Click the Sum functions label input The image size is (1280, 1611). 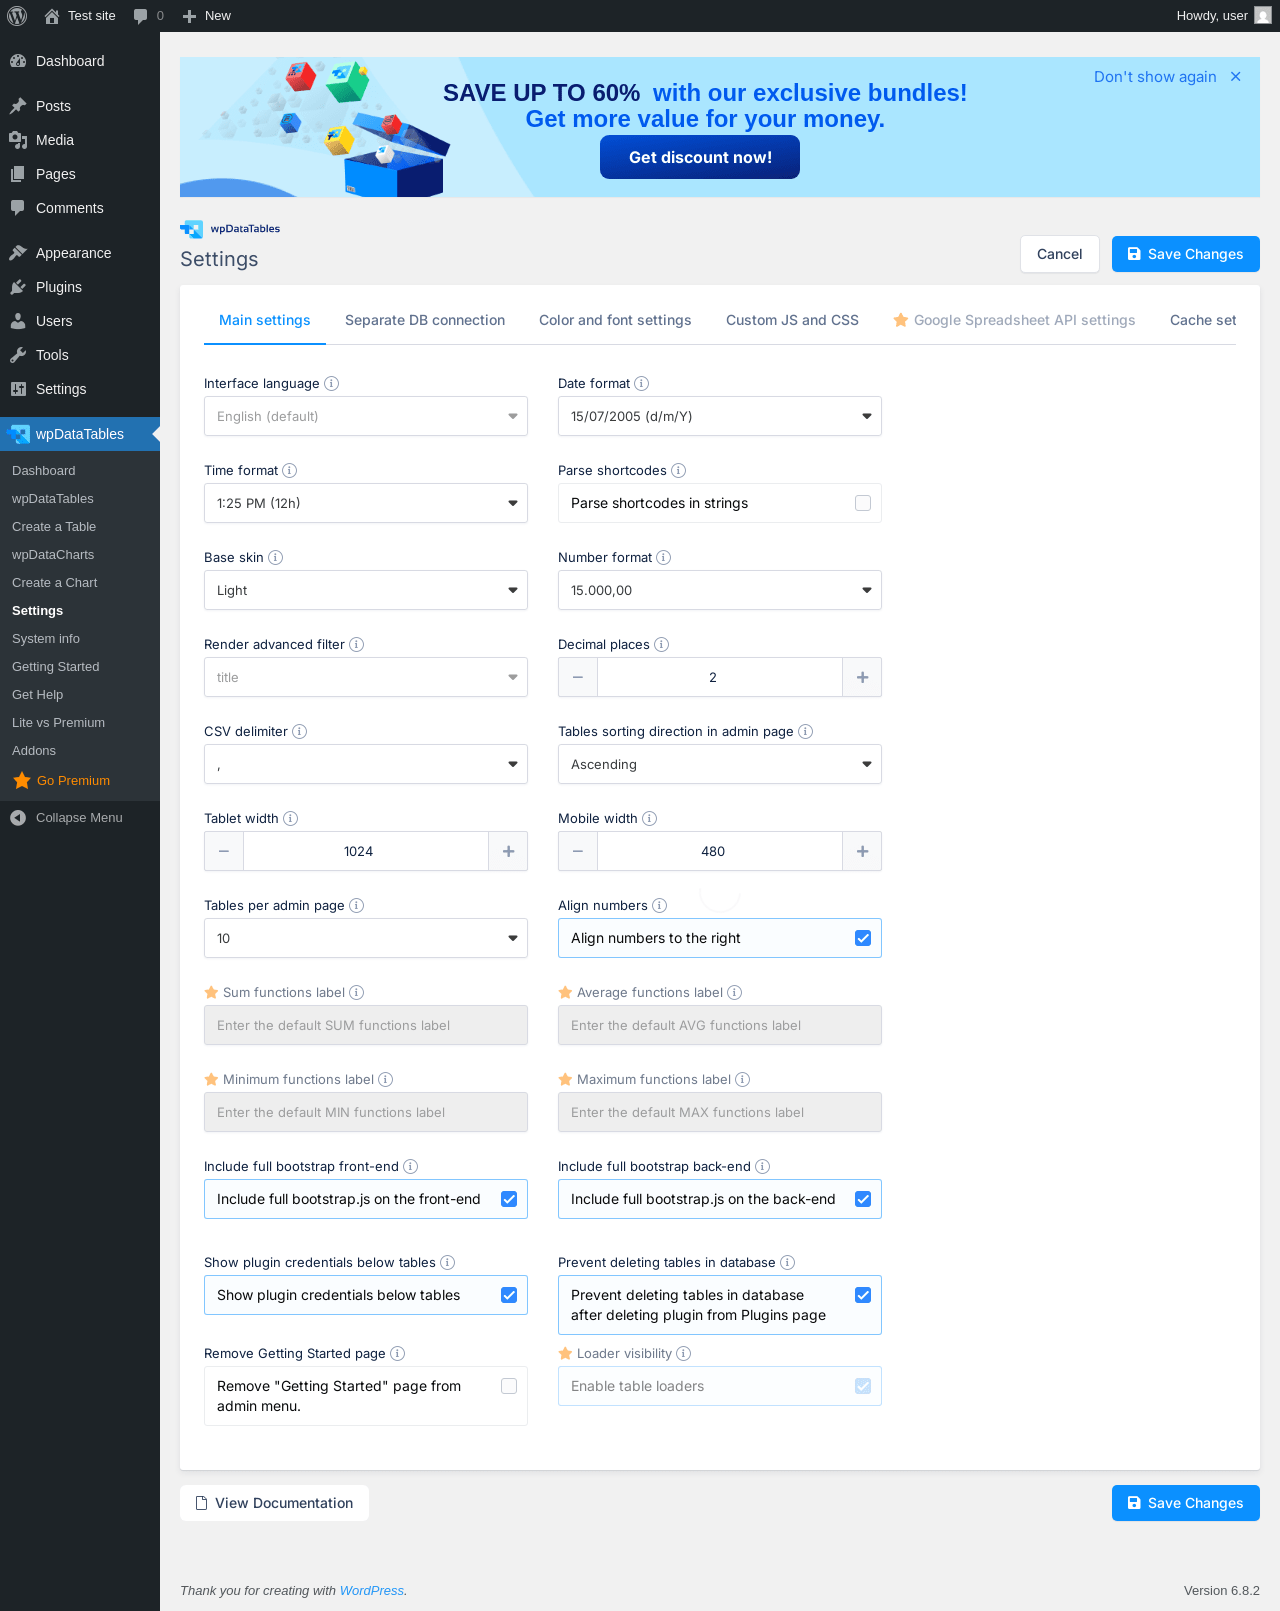(x=366, y=1025)
